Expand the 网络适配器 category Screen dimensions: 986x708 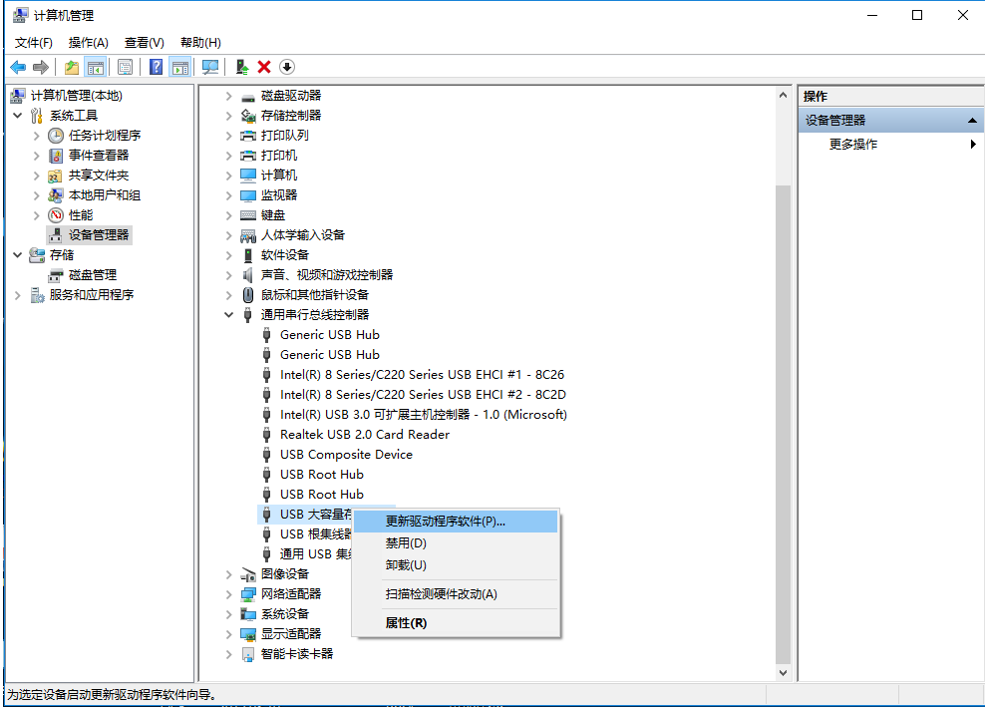point(229,594)
